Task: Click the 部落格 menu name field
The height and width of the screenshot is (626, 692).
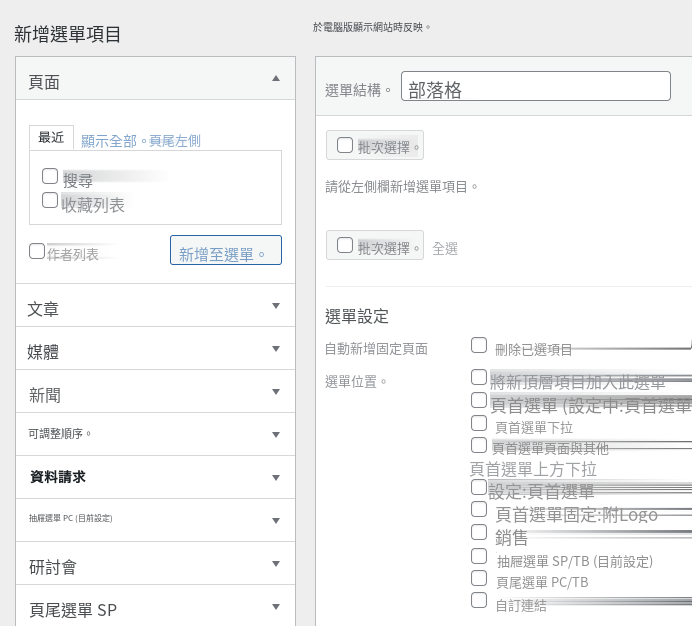Action: (x=536, y=86)
